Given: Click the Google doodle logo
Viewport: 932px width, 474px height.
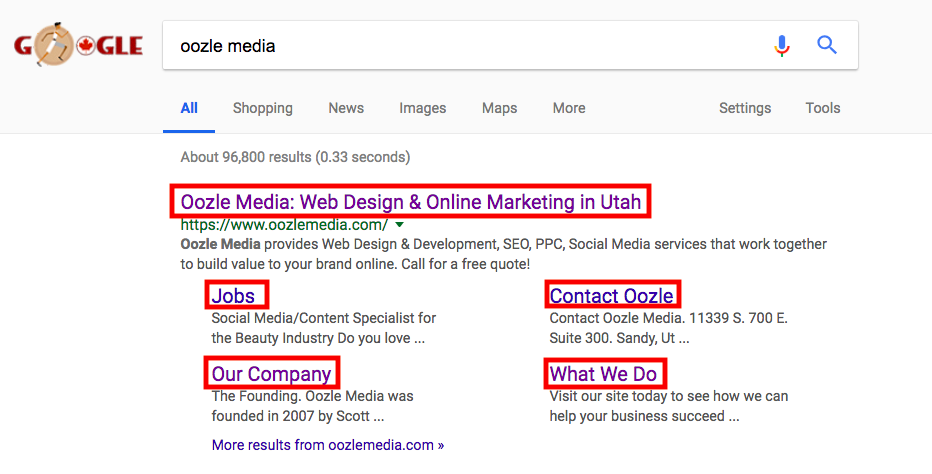Looking at the screenshot, I should [x=78, y=45].
